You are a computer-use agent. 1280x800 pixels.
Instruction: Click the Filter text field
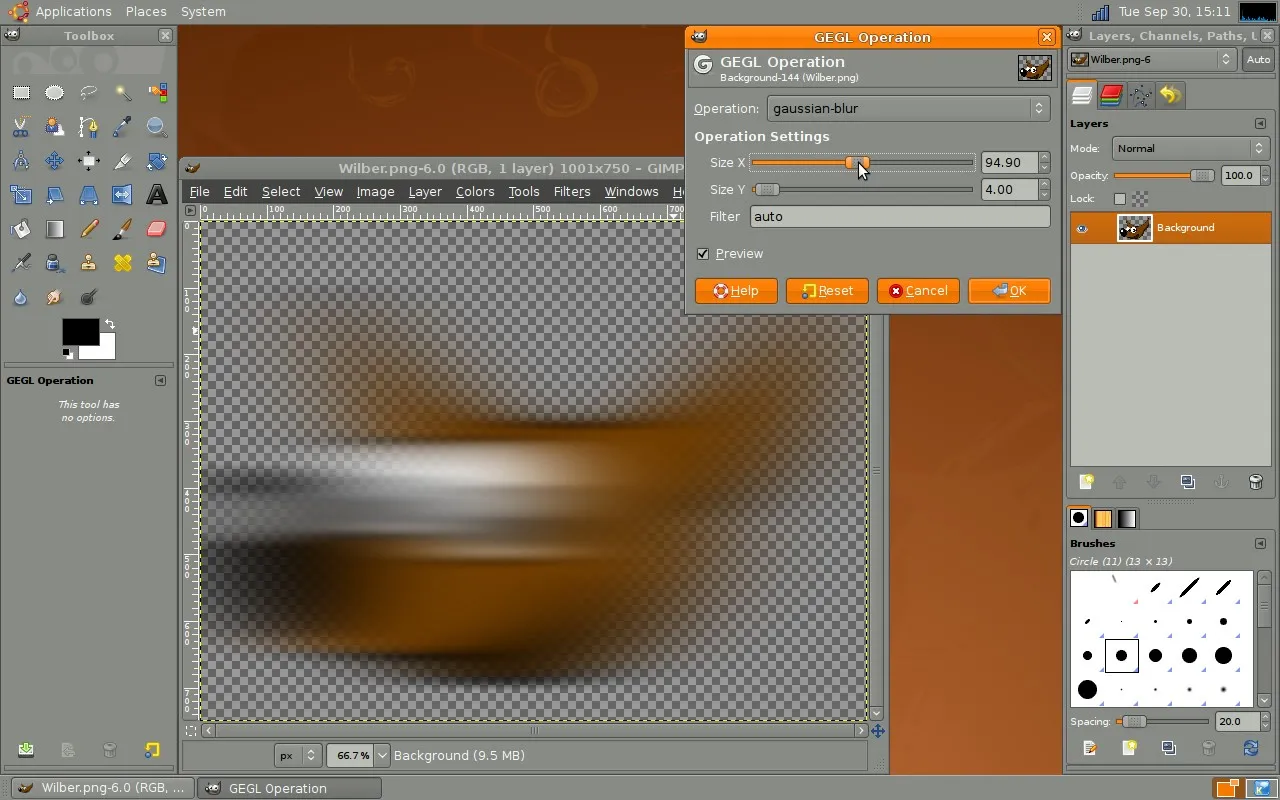[x=899, y=217]
